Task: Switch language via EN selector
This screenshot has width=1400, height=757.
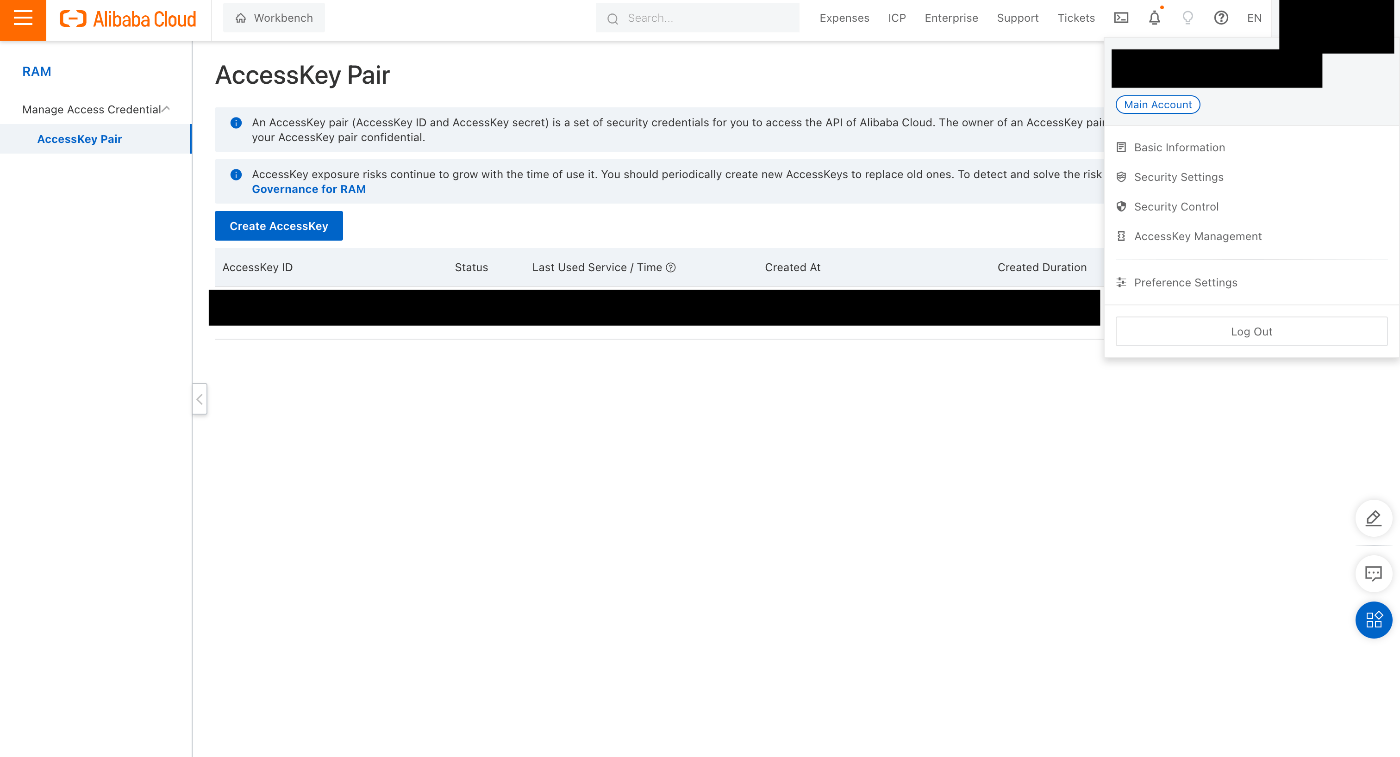Action: [x=1254, y=18]
